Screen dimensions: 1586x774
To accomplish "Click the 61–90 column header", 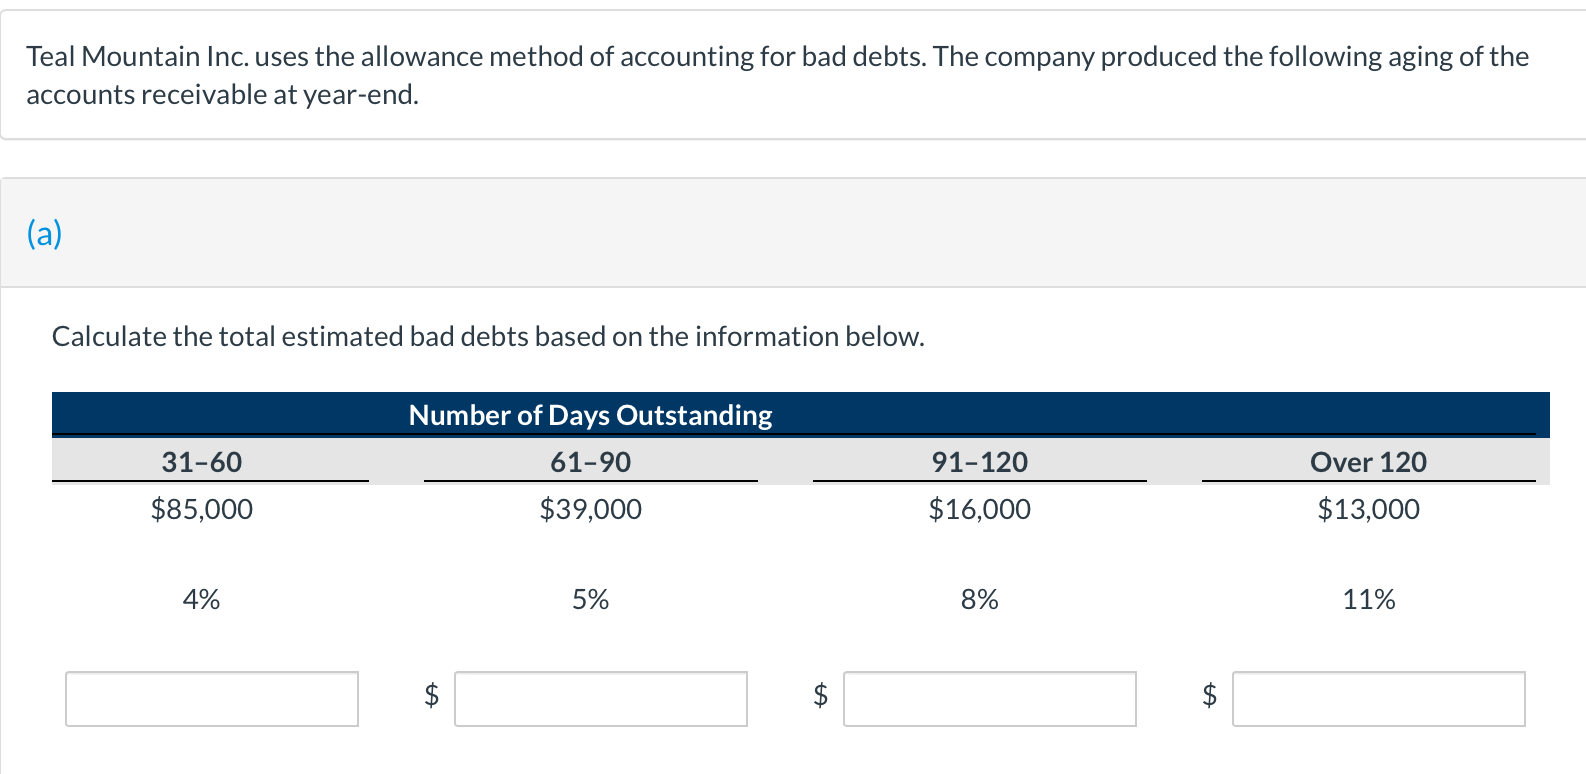I will [590, 462].
